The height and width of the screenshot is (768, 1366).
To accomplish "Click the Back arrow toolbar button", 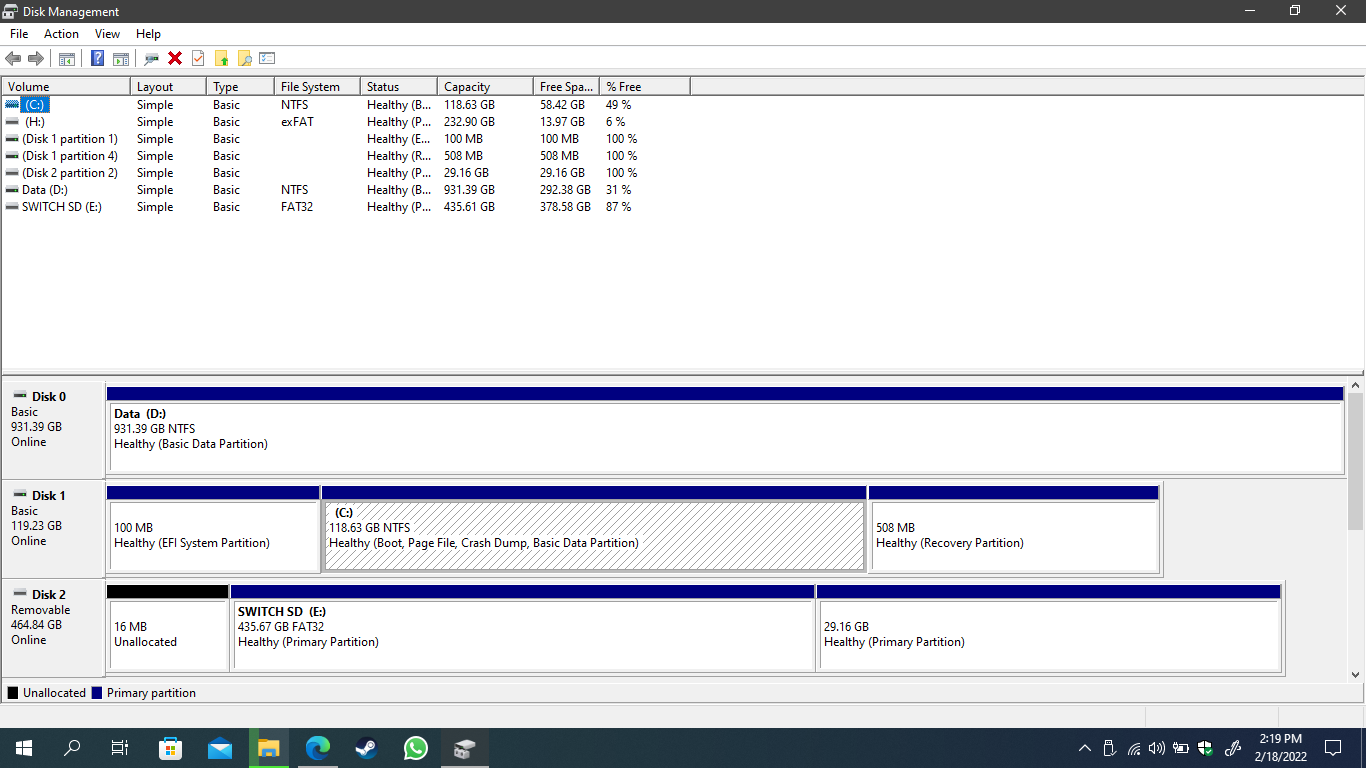I will [x=13, y=58].
